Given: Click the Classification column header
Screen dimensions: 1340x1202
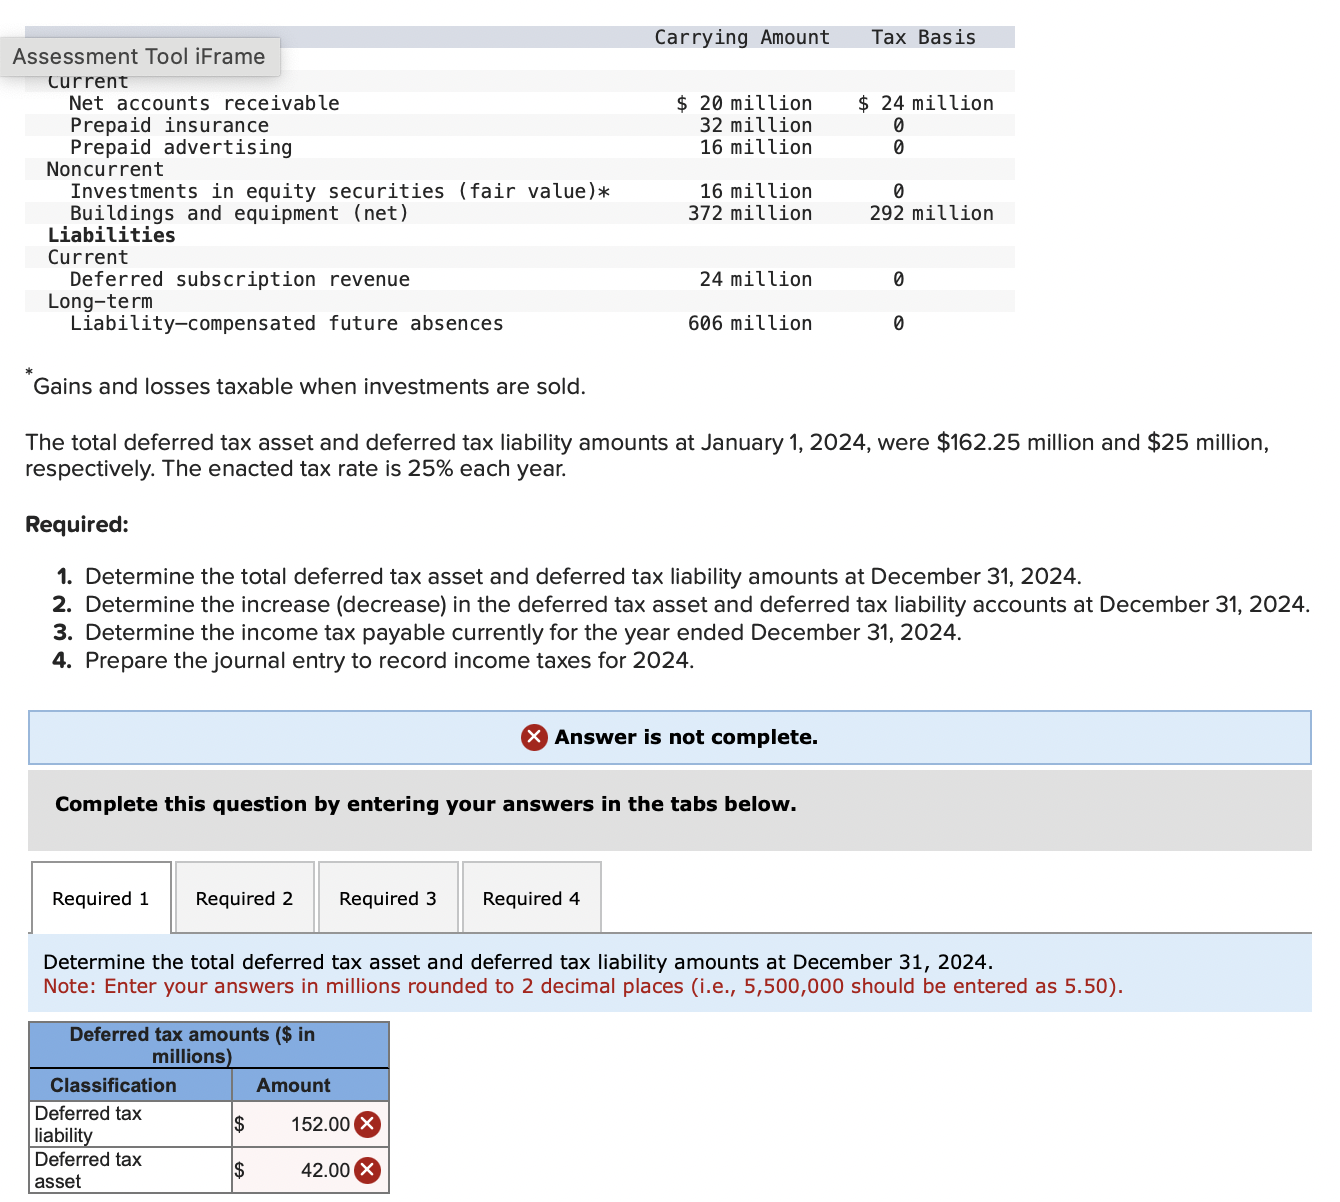Looking at the screenshot, I should (113, 1085).
